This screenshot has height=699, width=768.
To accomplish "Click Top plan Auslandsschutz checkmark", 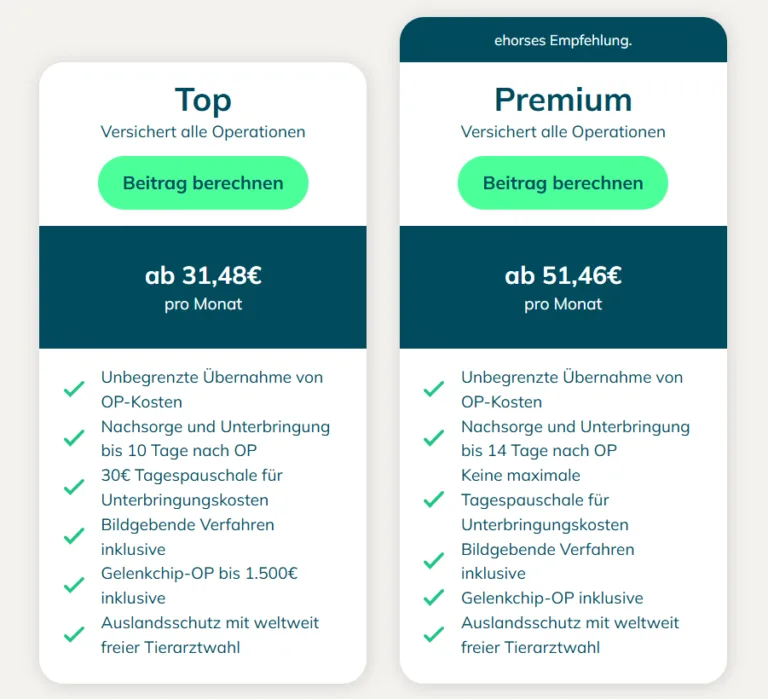I will (x=74, y=634).
